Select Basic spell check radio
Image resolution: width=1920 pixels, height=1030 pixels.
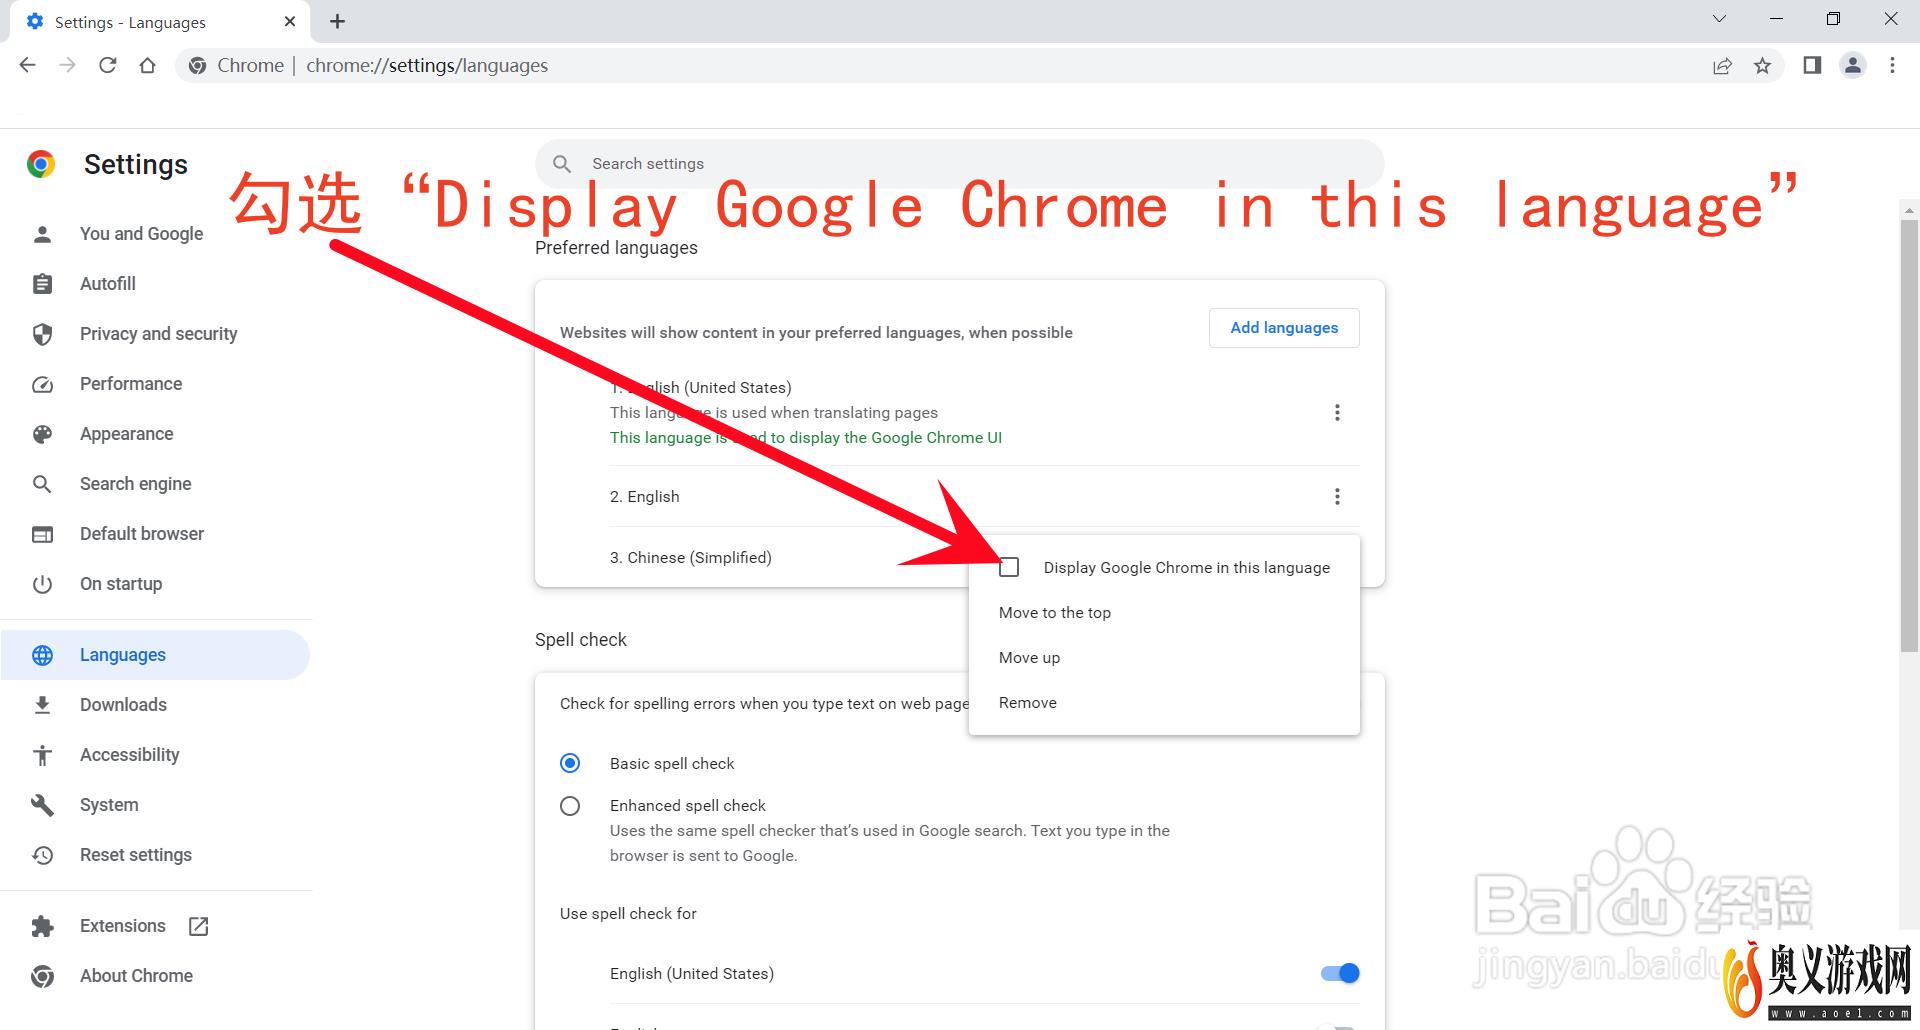(570, 763)
